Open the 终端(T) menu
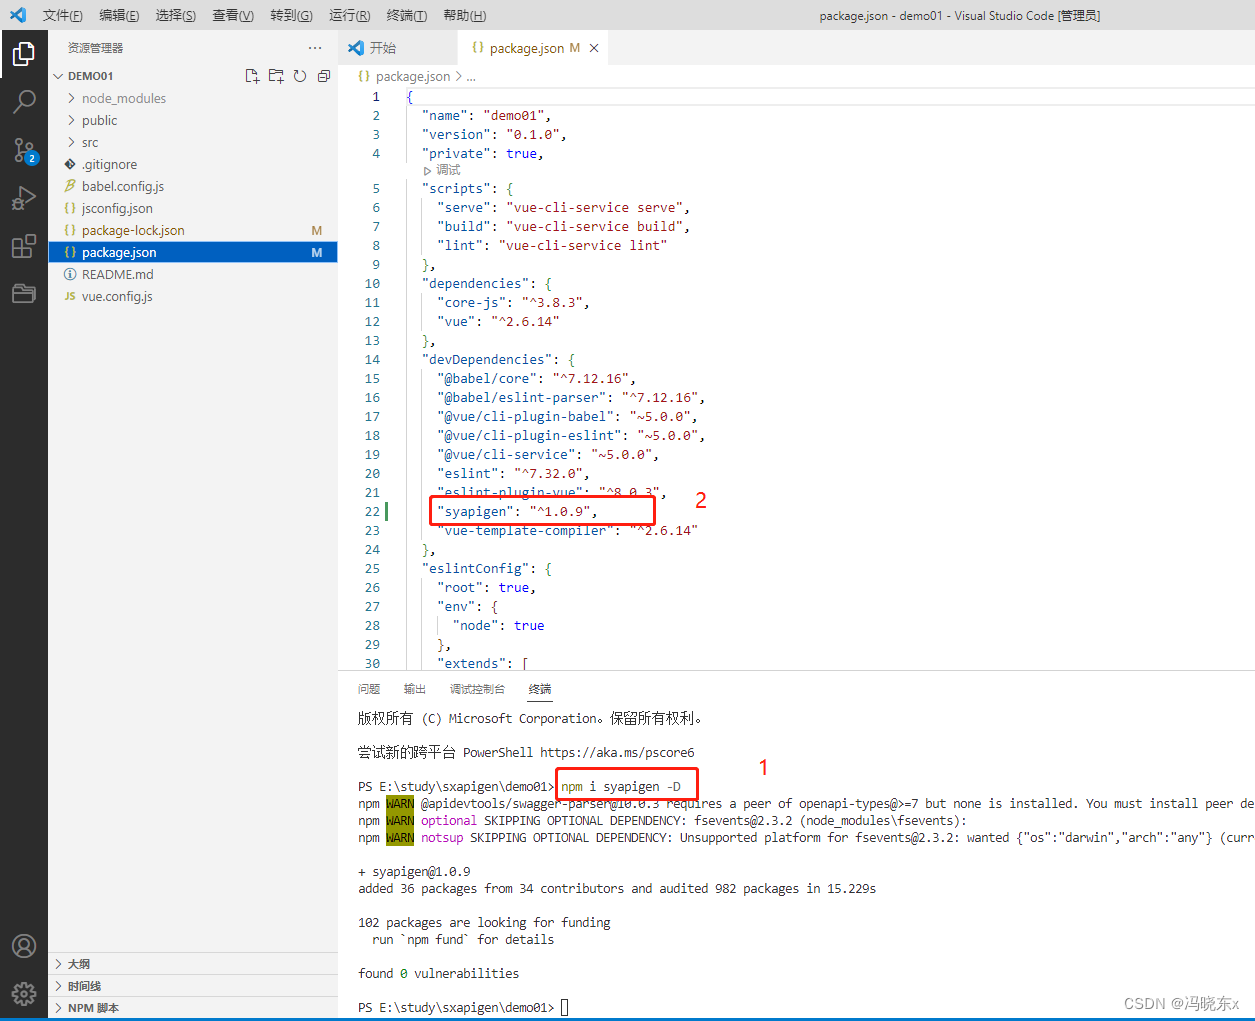 point(406,15)
